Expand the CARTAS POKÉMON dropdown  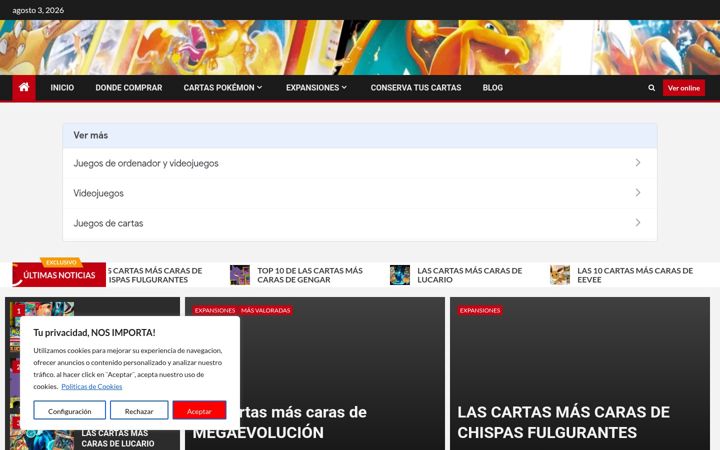(x=223, y=88)
